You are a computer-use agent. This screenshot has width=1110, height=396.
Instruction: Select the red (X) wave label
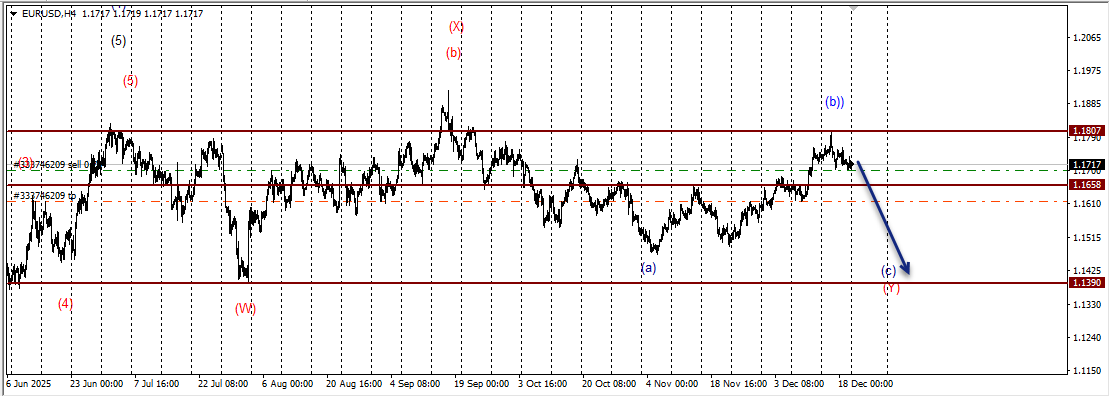(457, 27)
